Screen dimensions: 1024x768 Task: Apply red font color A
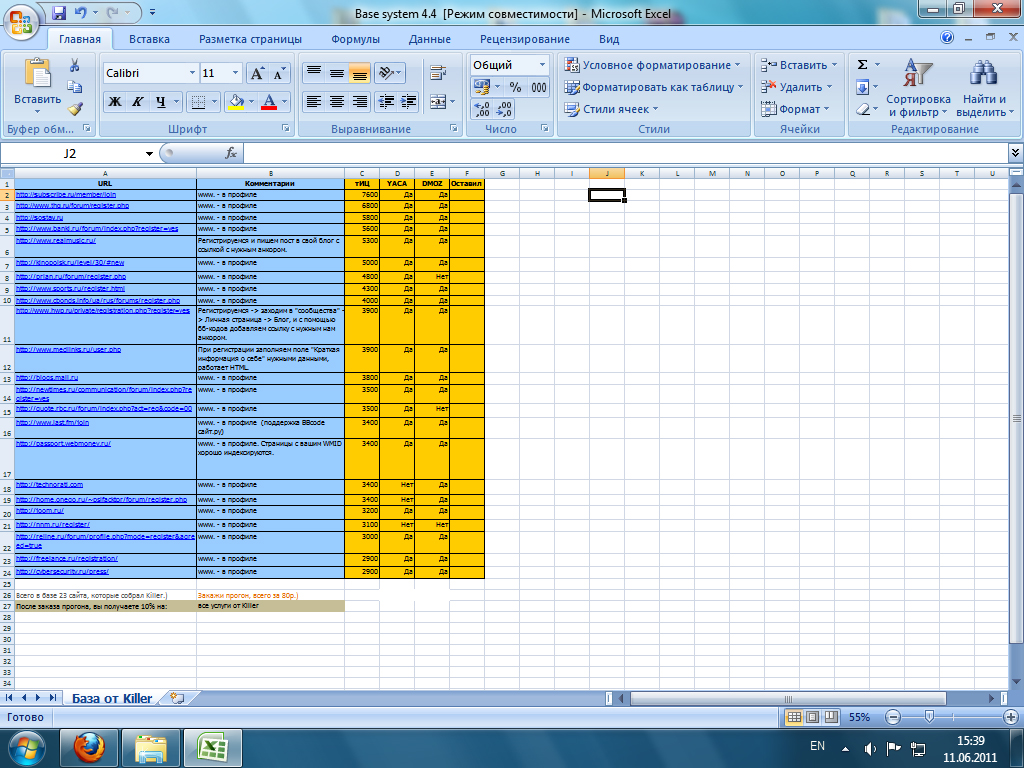[268, 101]
